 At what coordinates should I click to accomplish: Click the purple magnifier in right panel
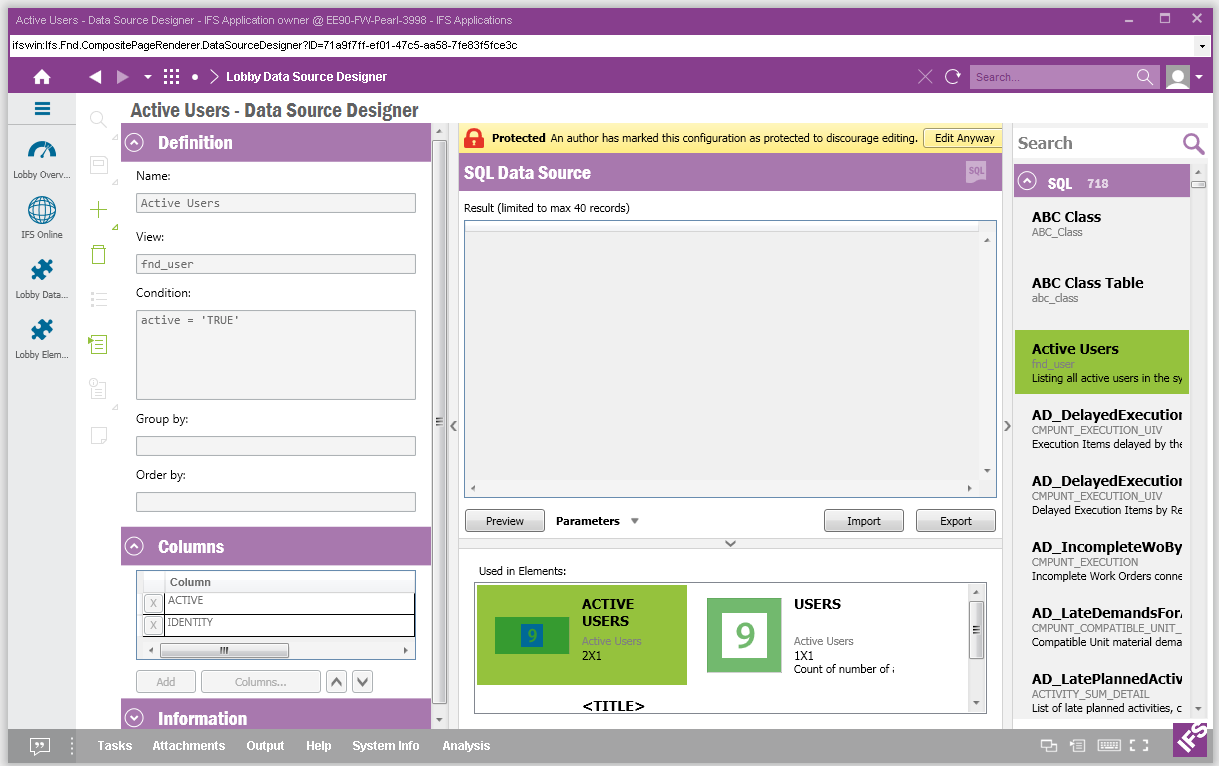pyautogui.click(x=1194, y=144)
